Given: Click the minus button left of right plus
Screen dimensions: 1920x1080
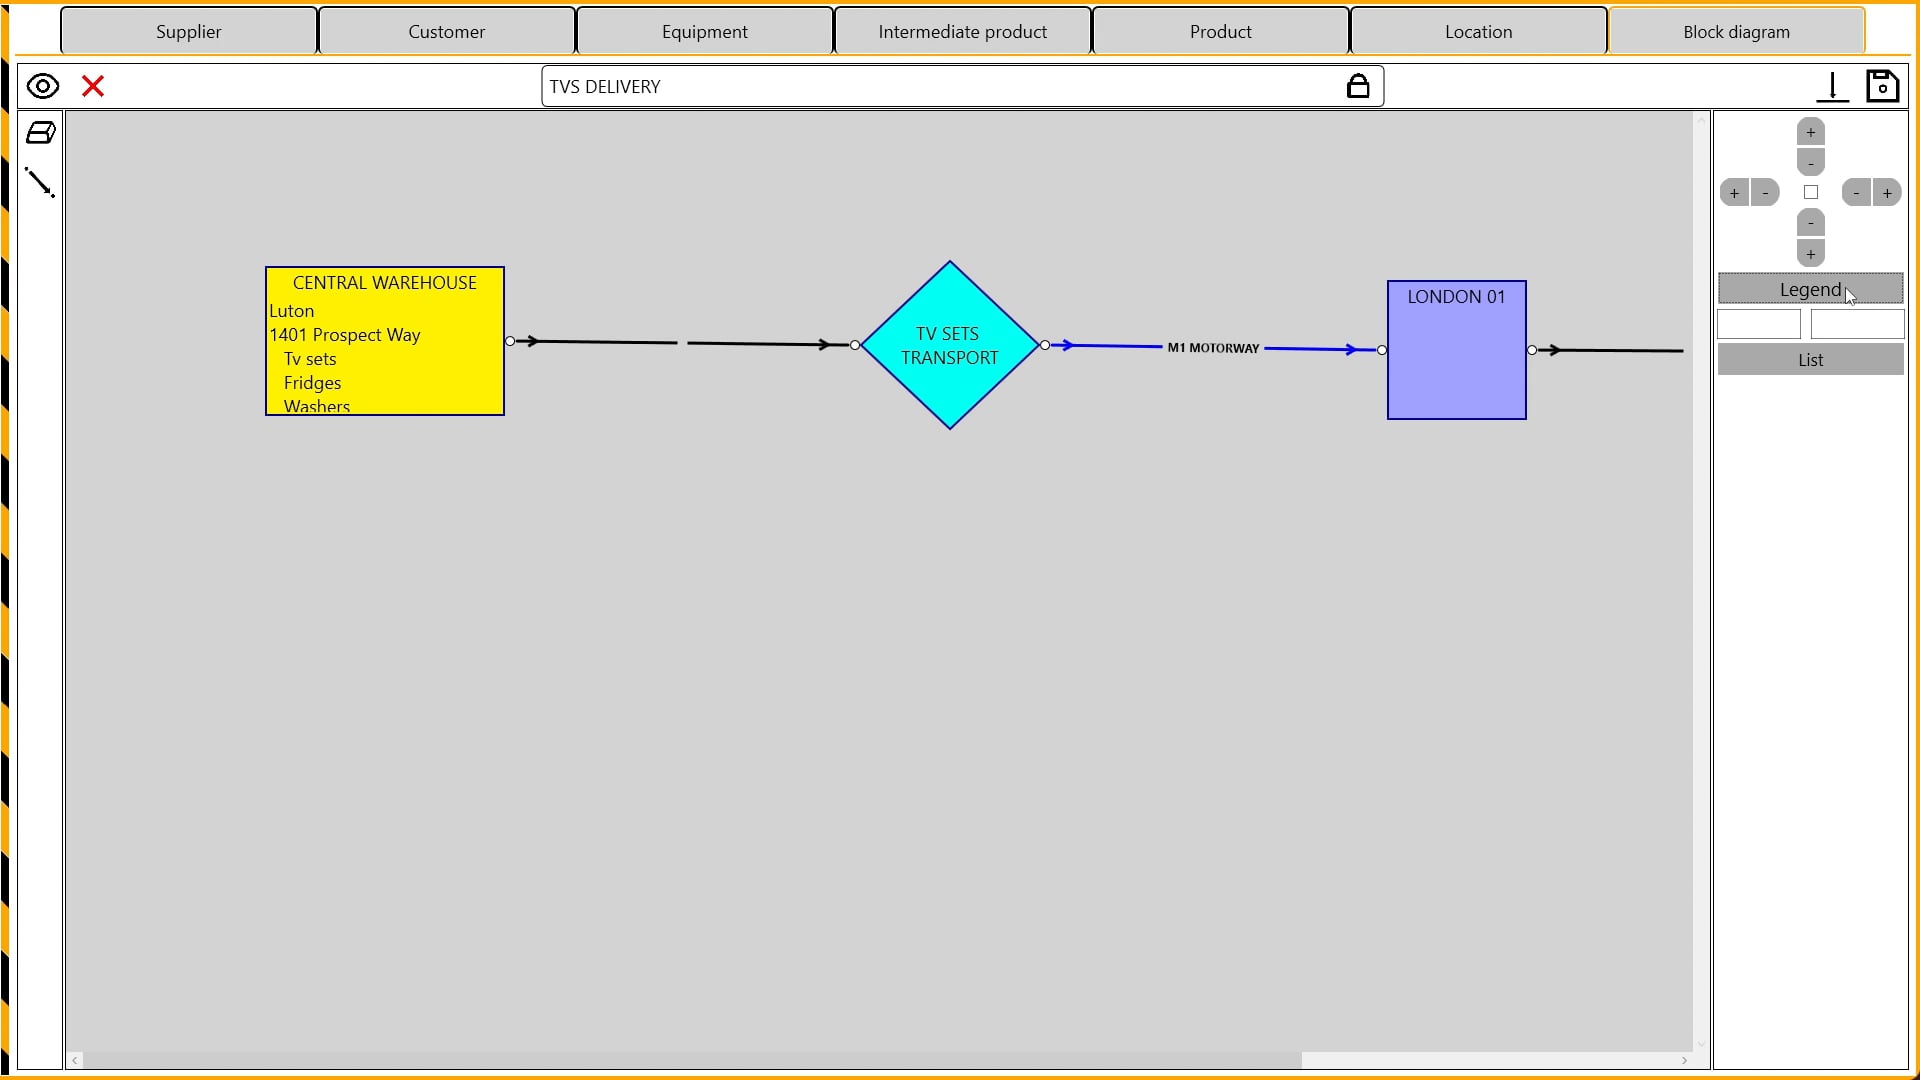Looking at the screenshot, I should point(1856,193).
